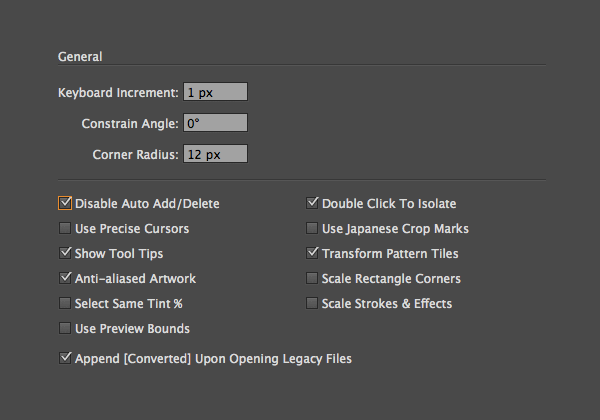Select the Corner Radius input field
This screenshot has width=600, height=420.
[214, 154]
